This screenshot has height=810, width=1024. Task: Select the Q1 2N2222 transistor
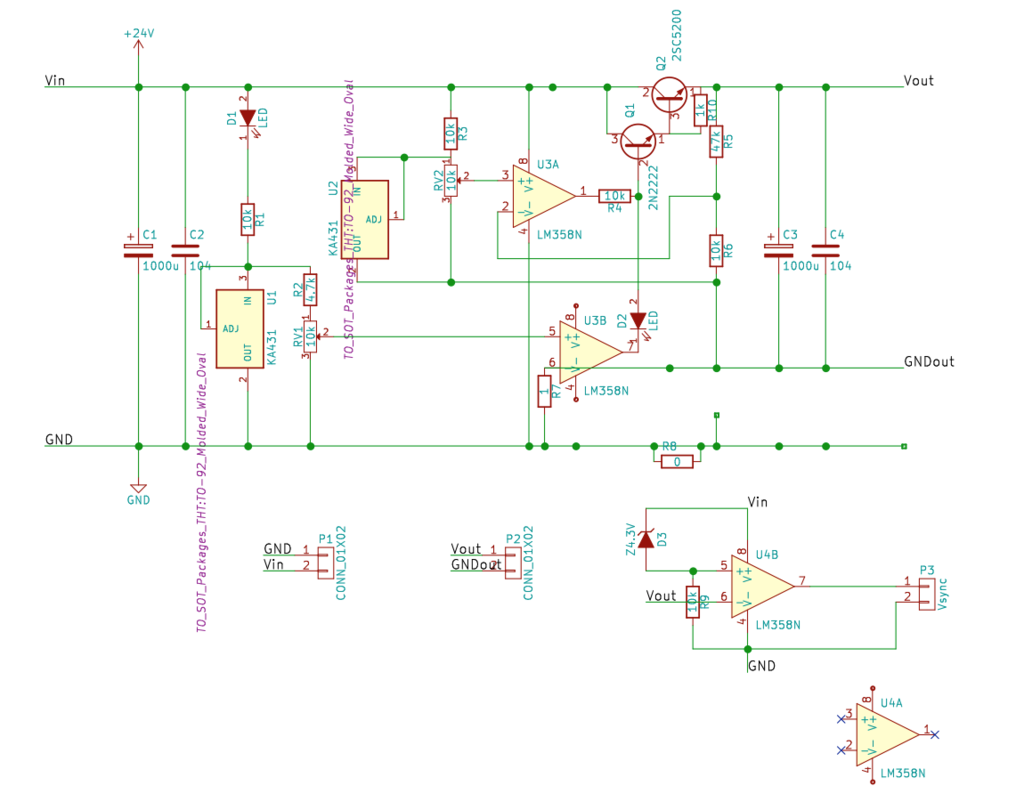(x=638, y=142)
